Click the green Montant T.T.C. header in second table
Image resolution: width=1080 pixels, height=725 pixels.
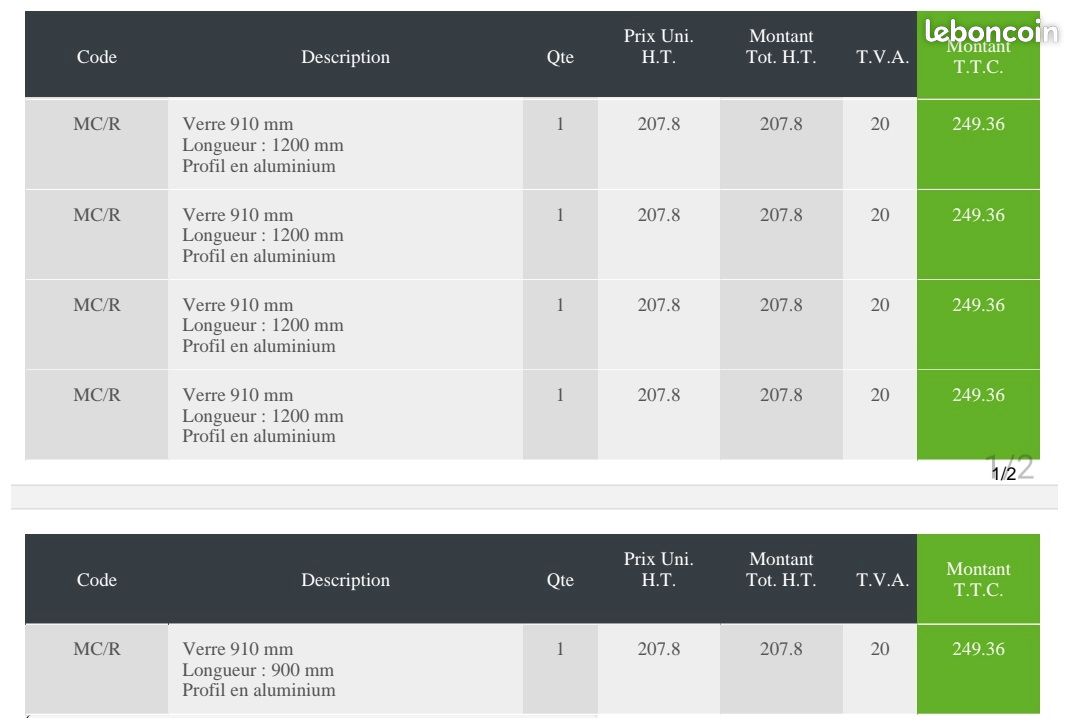point(978,579)
